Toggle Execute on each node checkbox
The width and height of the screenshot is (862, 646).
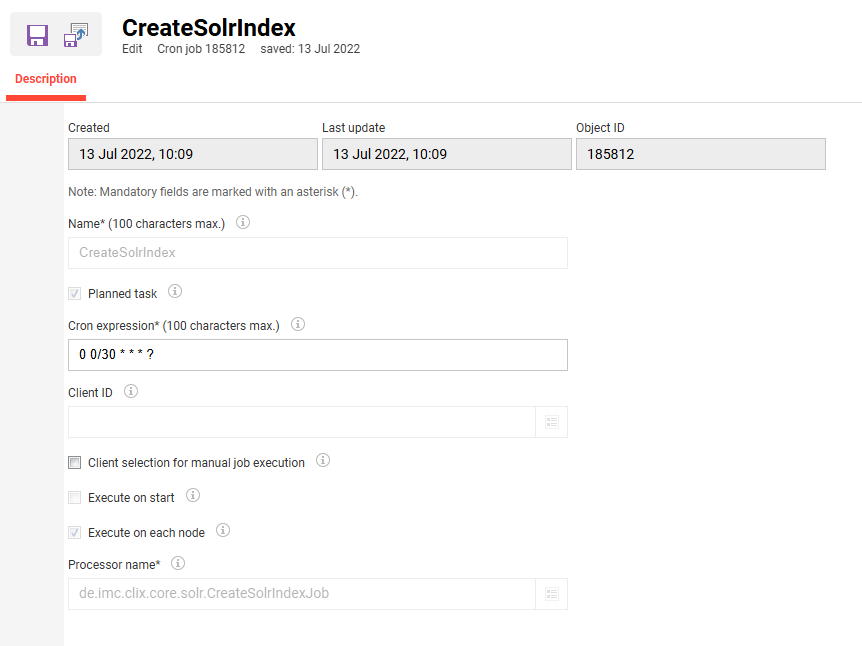click(x=75, y=533)
